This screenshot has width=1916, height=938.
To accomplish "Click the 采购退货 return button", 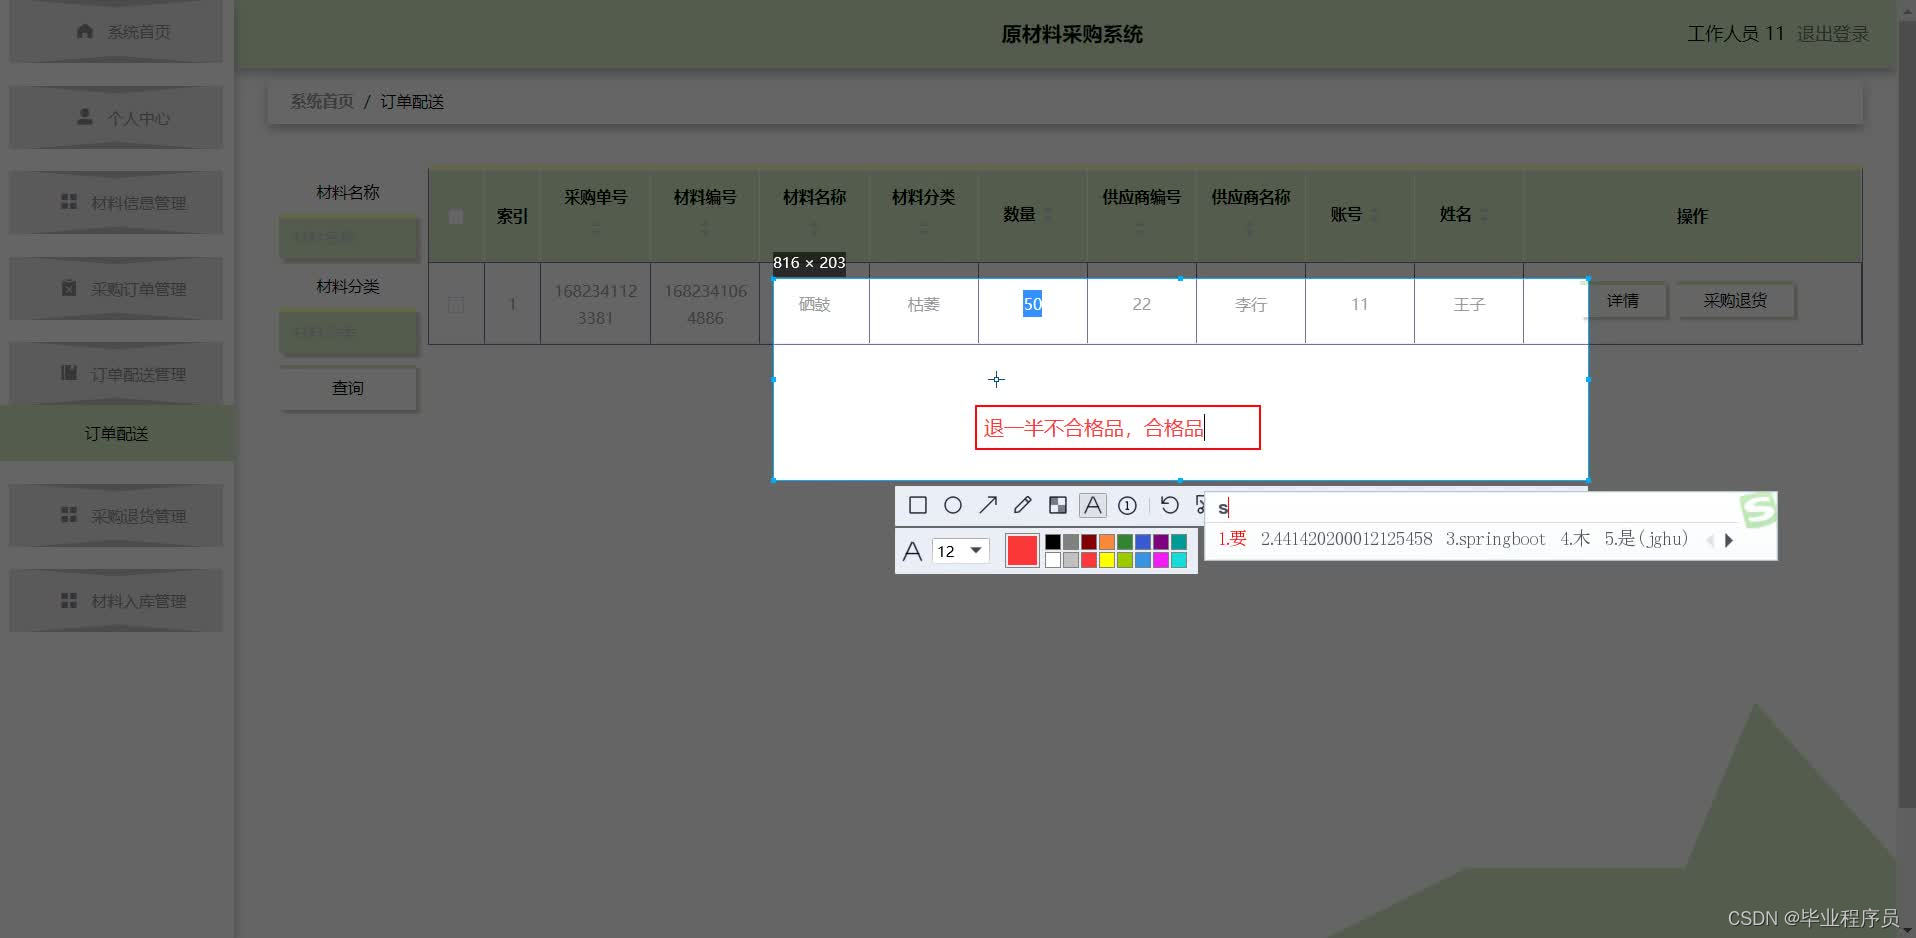I will 1735,301.
